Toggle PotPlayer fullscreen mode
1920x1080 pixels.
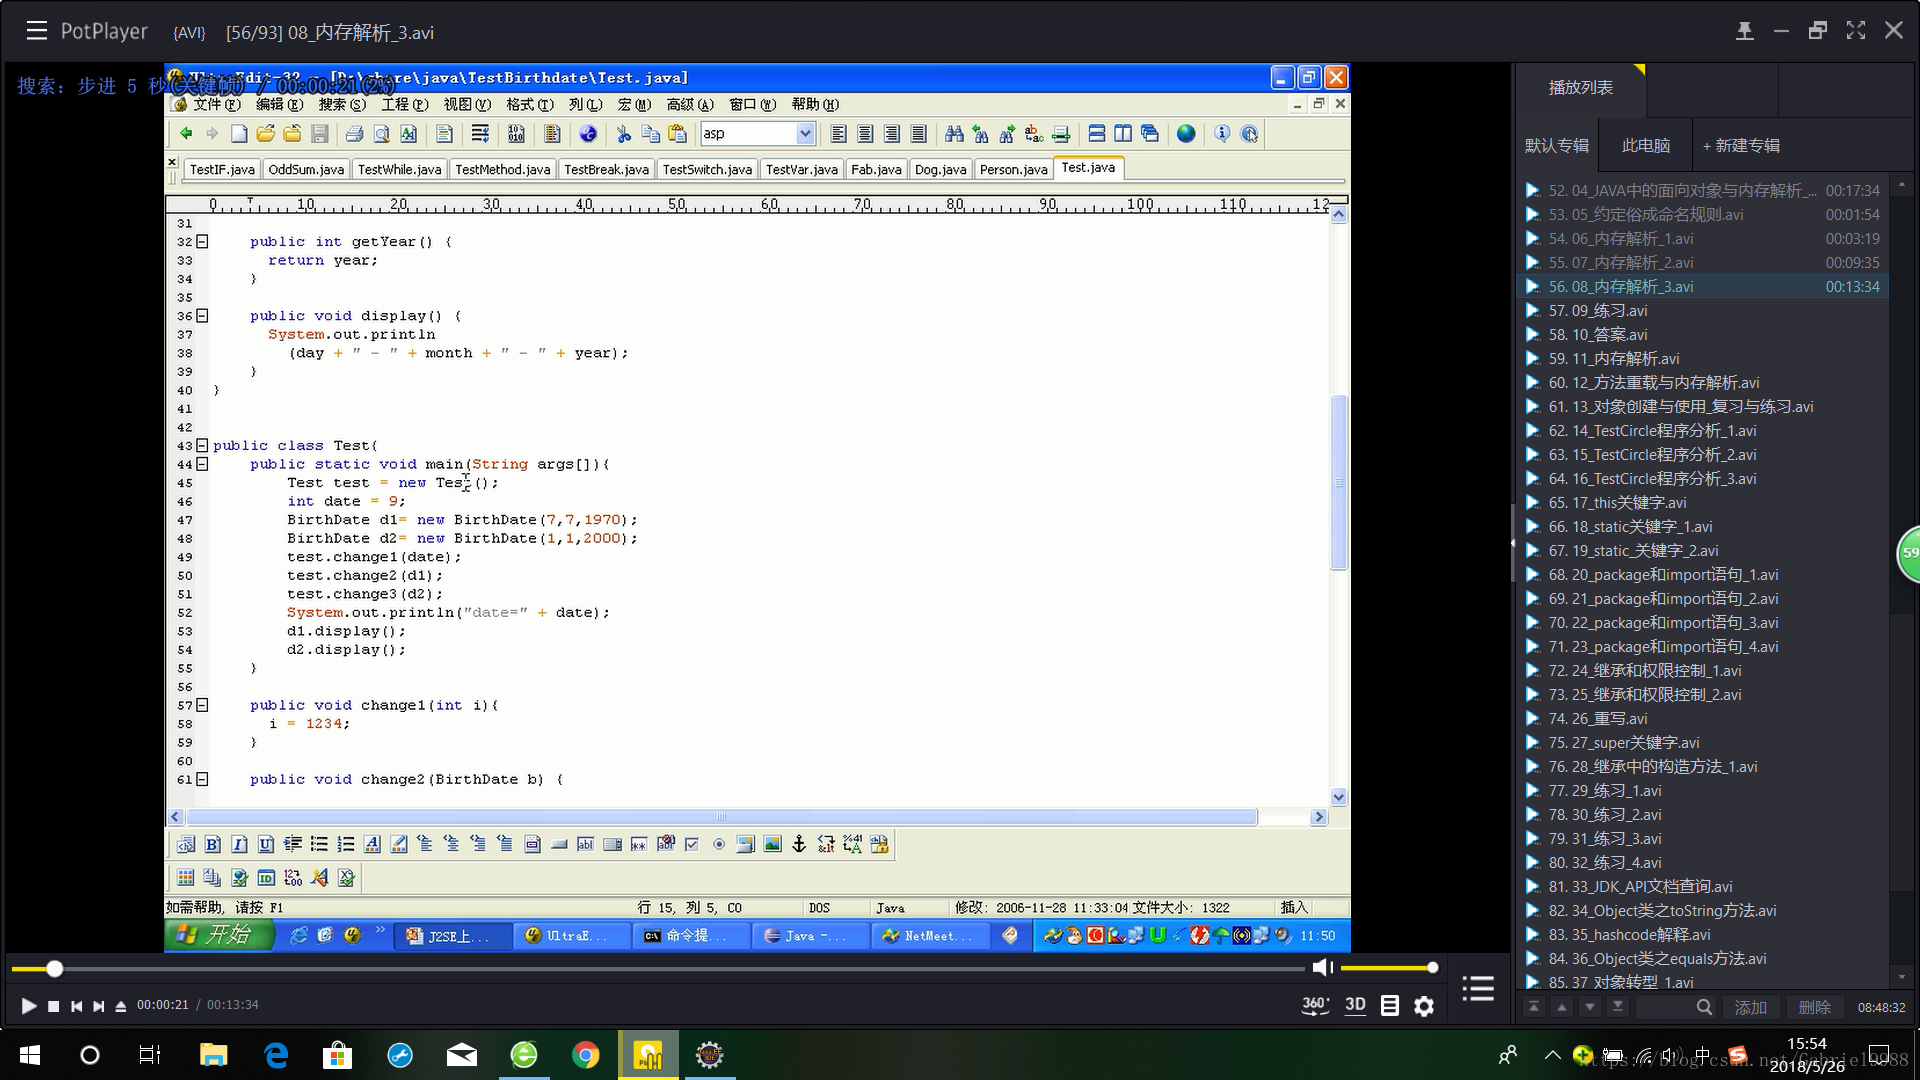coord(1856,31)
